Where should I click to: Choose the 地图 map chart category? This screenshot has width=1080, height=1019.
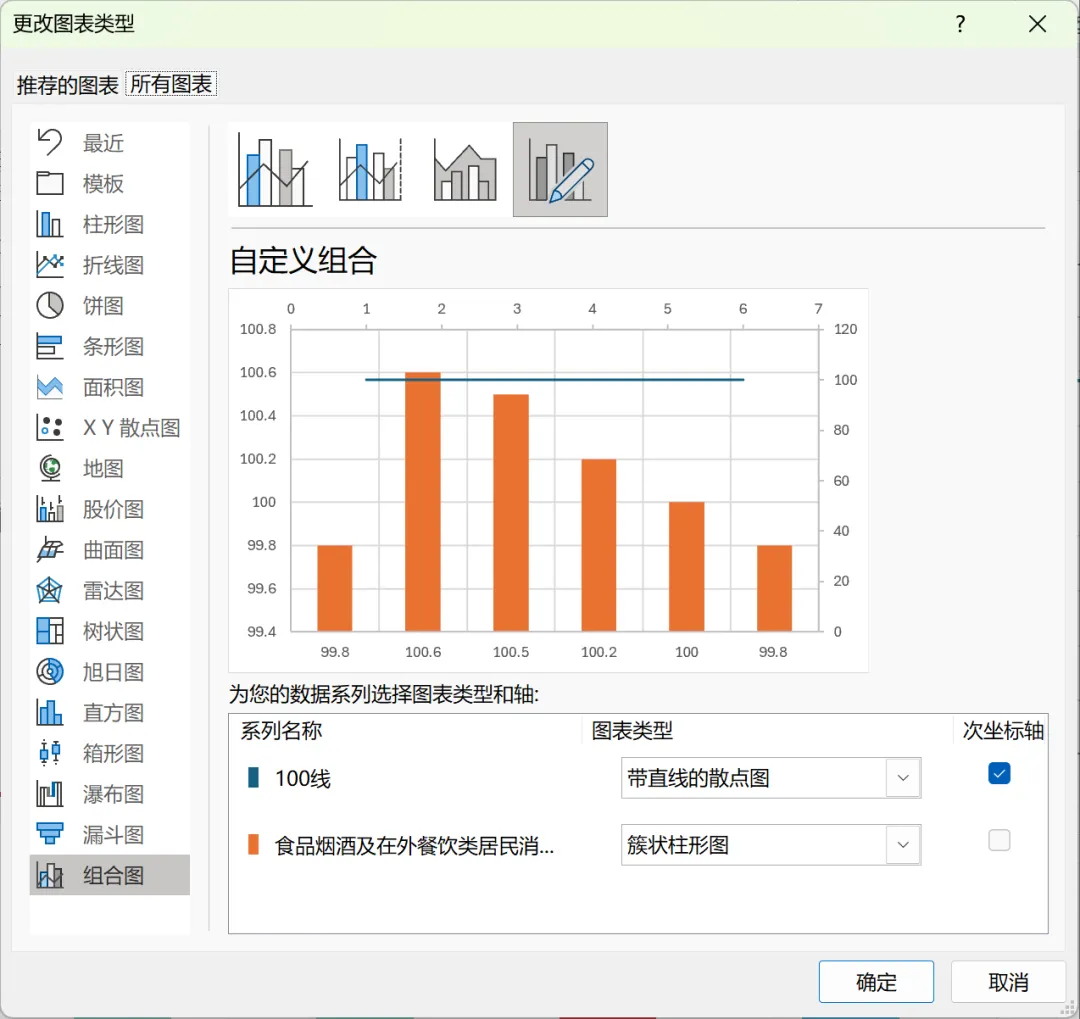point(110,469)
